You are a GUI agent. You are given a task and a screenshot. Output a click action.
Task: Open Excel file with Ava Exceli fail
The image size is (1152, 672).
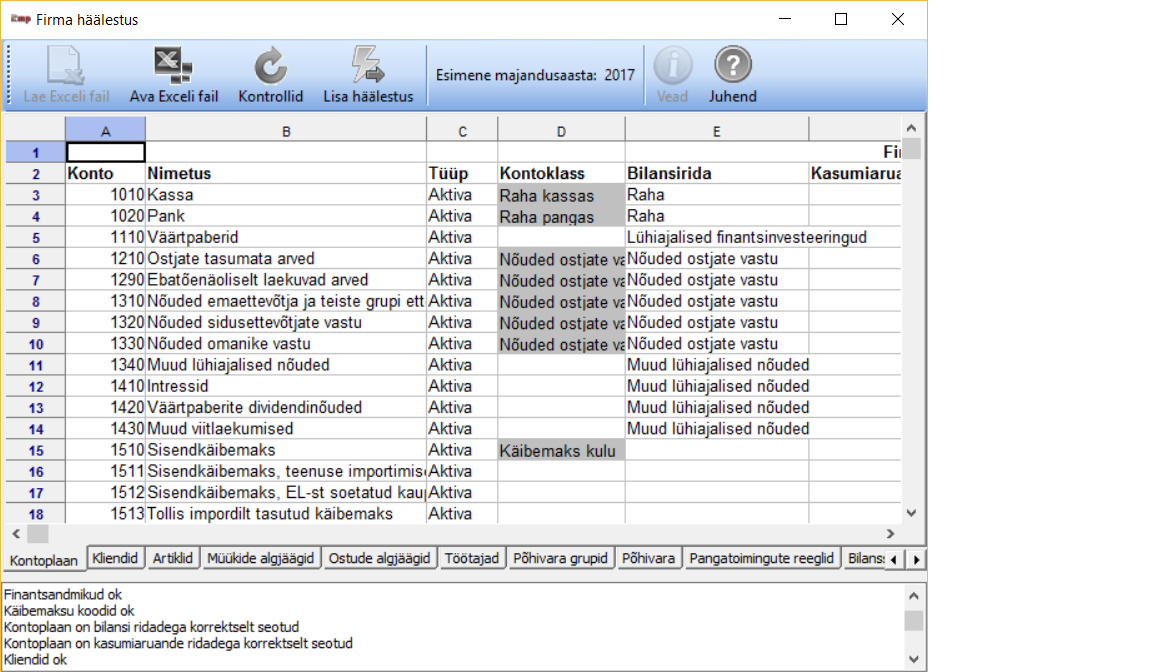[x=173, y=67]
